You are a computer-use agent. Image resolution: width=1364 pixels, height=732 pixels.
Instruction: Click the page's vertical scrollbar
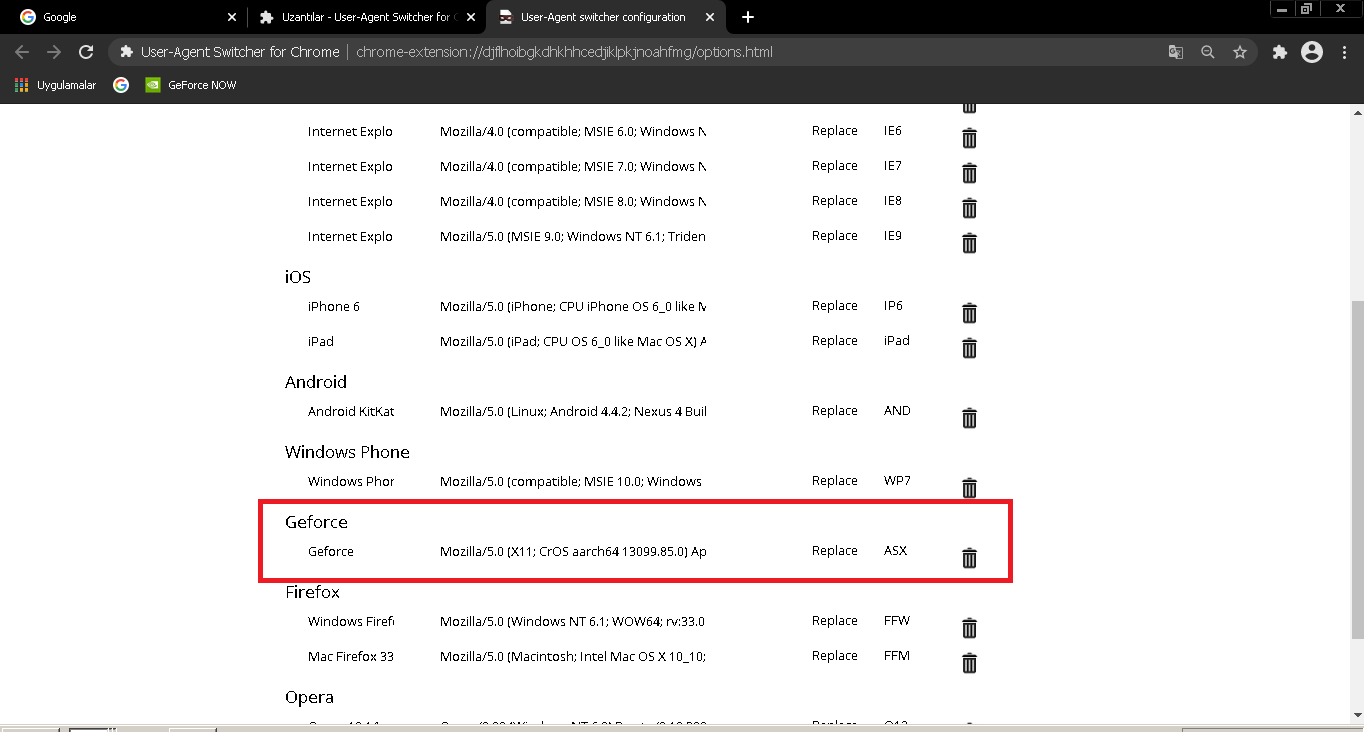click(x=1357, y=470)
